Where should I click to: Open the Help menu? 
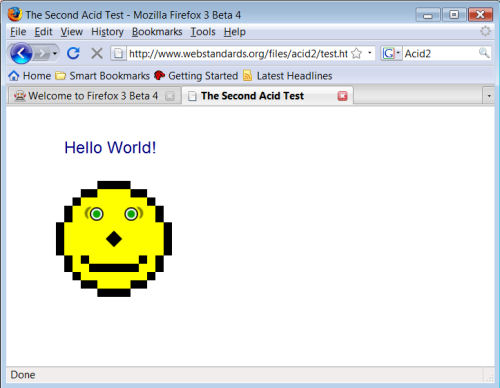235,32
